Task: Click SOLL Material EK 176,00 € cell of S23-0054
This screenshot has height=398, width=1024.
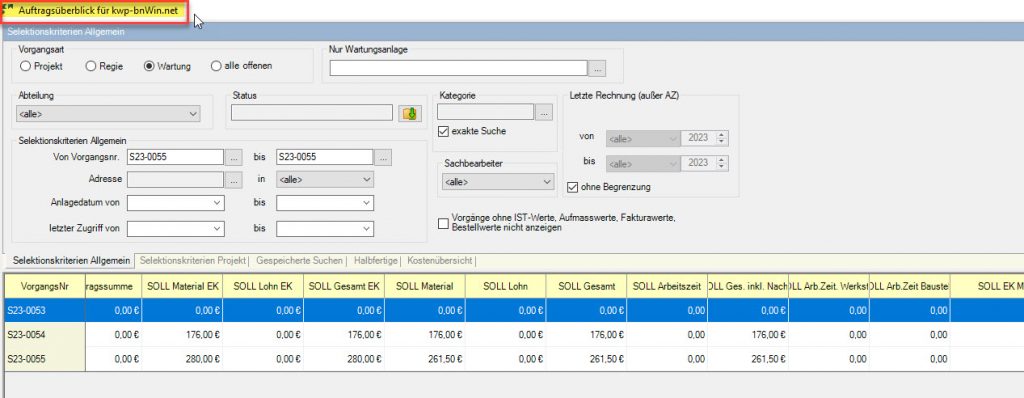Action: [x=182, y=335]
